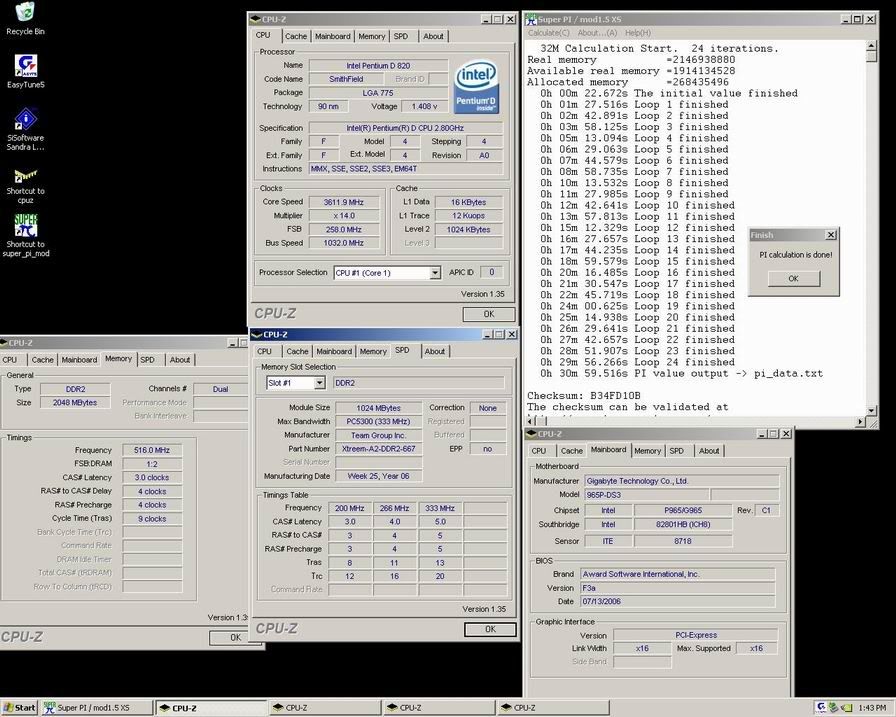Activate the second CPU-Z taskbar button
896x717 pixels.
[325, 707]
